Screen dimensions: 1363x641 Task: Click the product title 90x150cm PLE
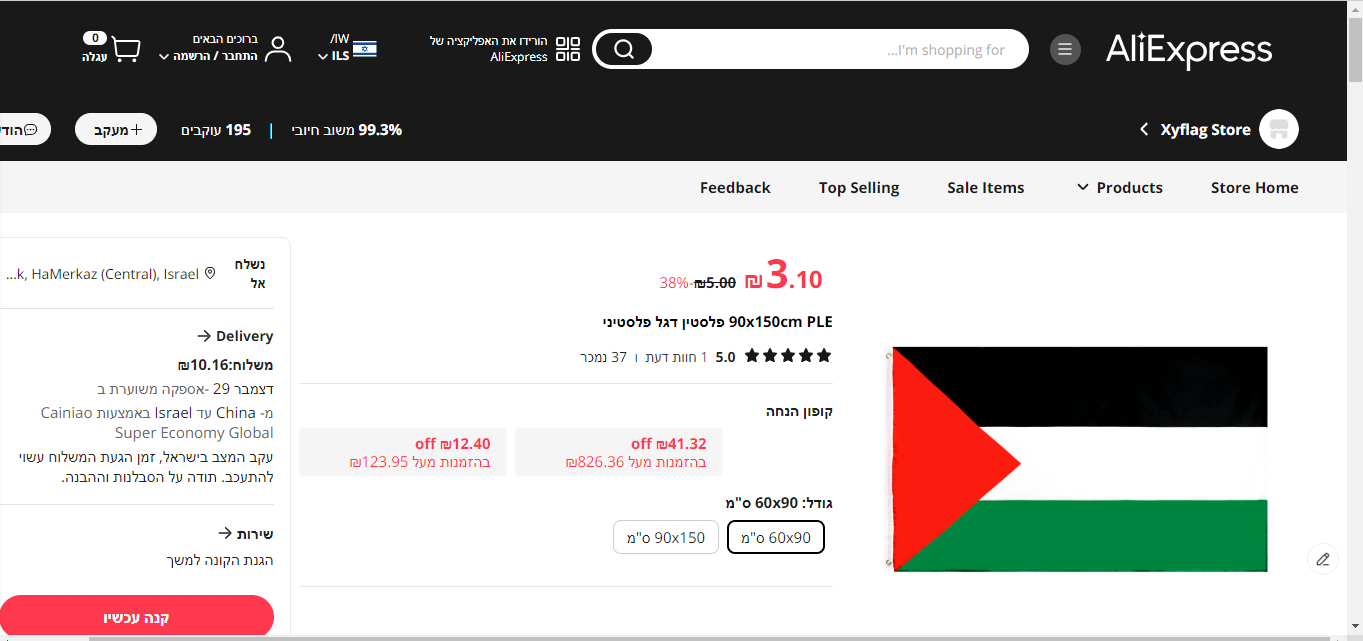[718, 321]
